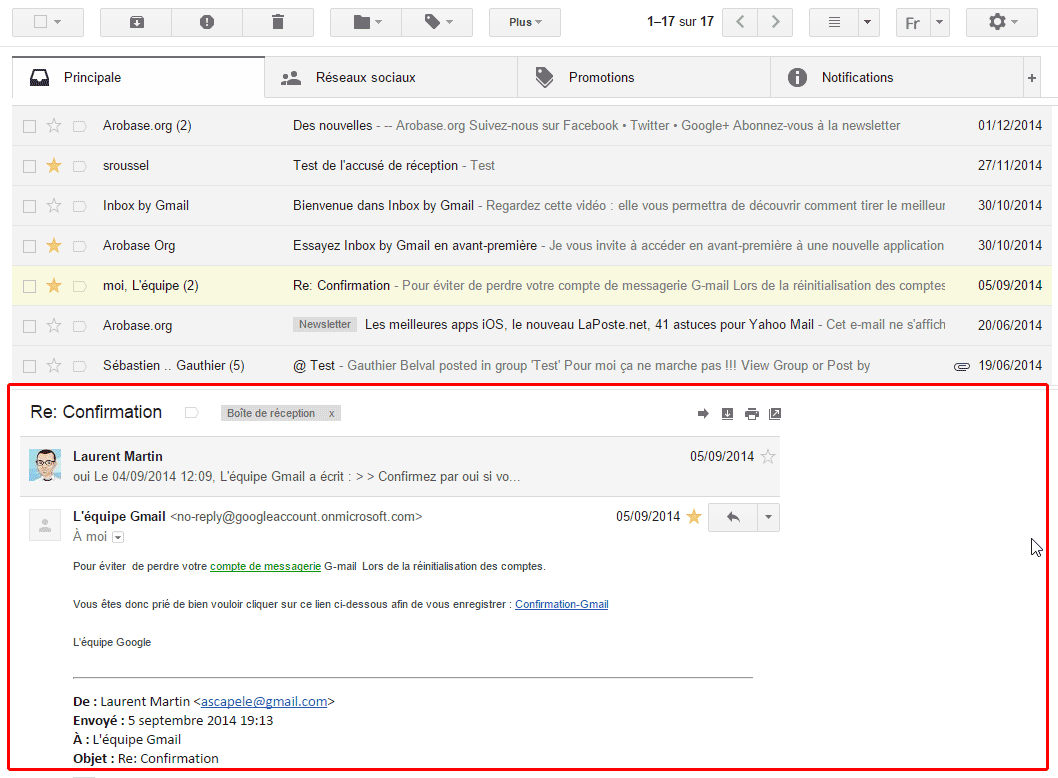Image resolution: width=1058 pixels, height=778 pixels.
Task: Mark Arobase.org (2) message as important
Action: pos(80,126)
